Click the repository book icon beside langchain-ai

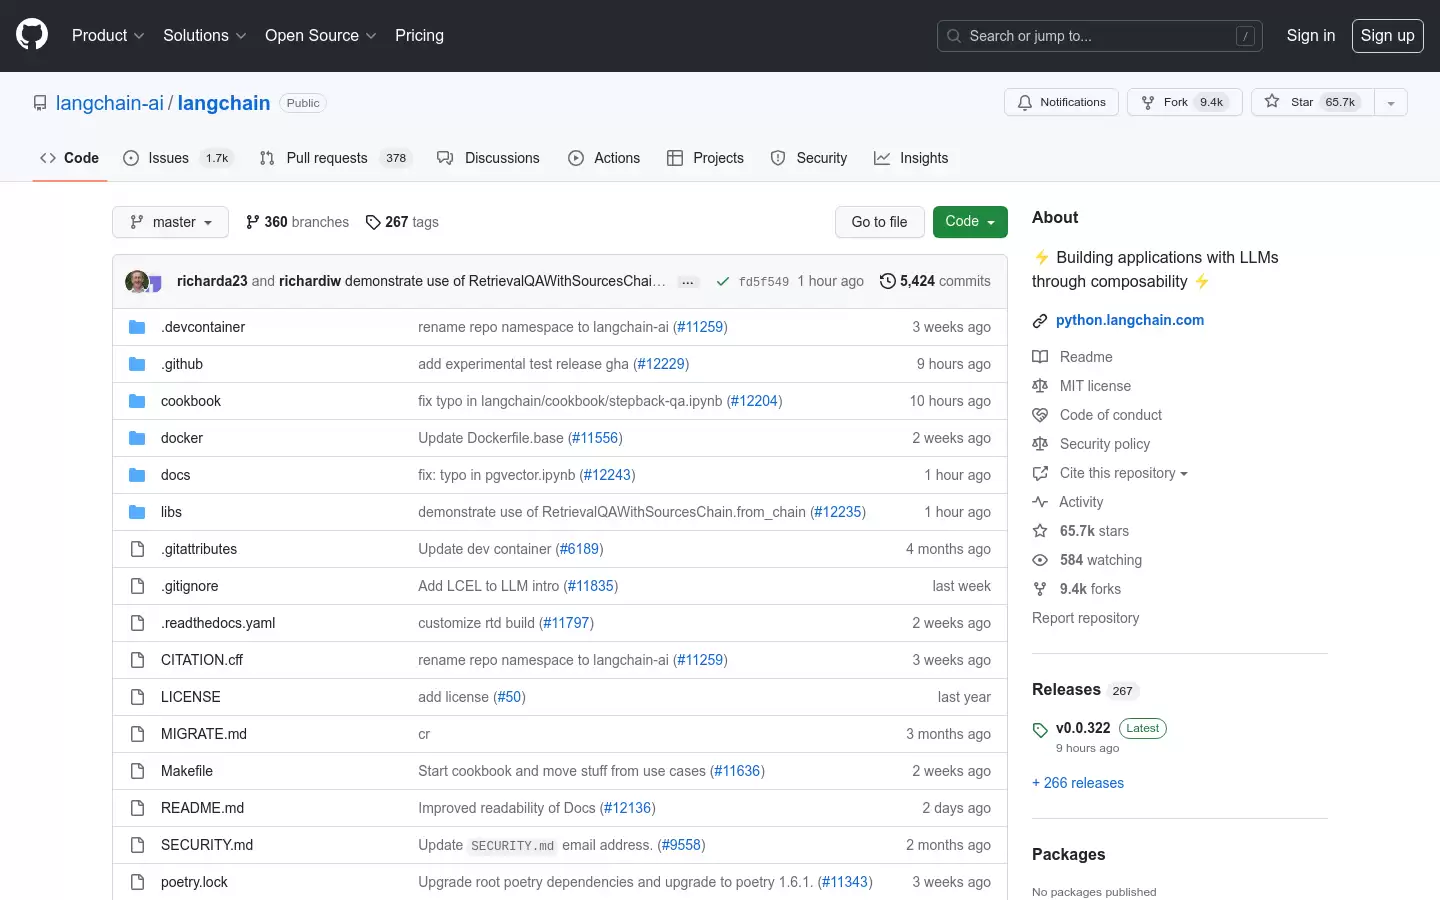point(40,103)
